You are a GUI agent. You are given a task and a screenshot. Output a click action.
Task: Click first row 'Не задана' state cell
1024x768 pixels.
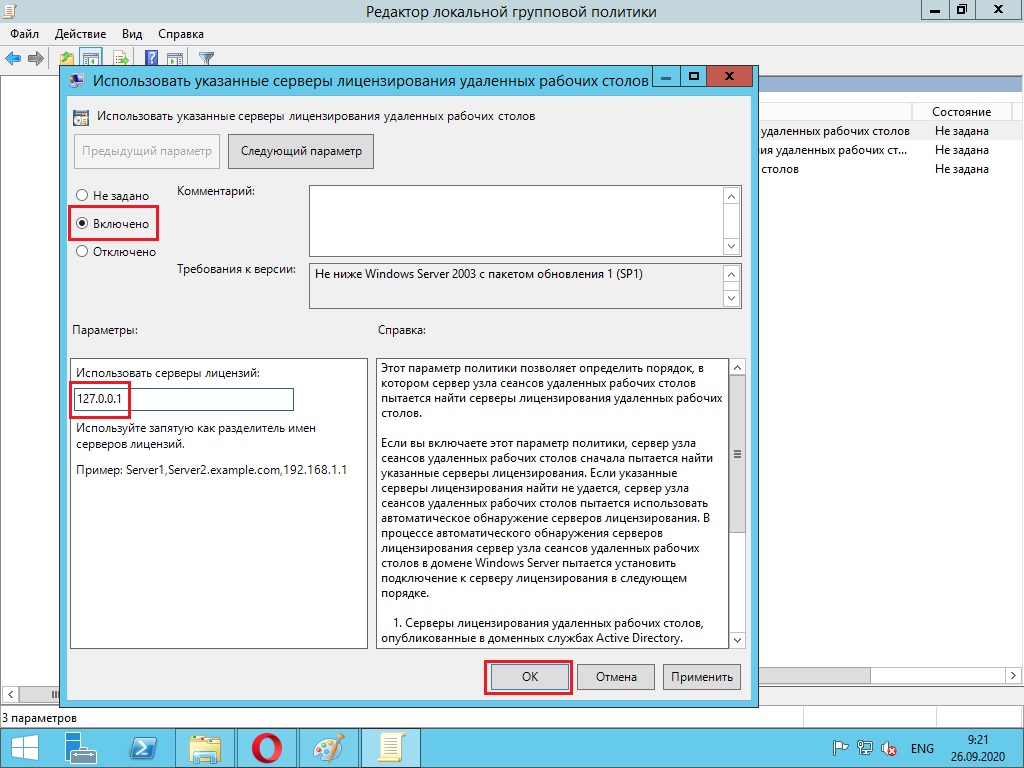point(961,131)
